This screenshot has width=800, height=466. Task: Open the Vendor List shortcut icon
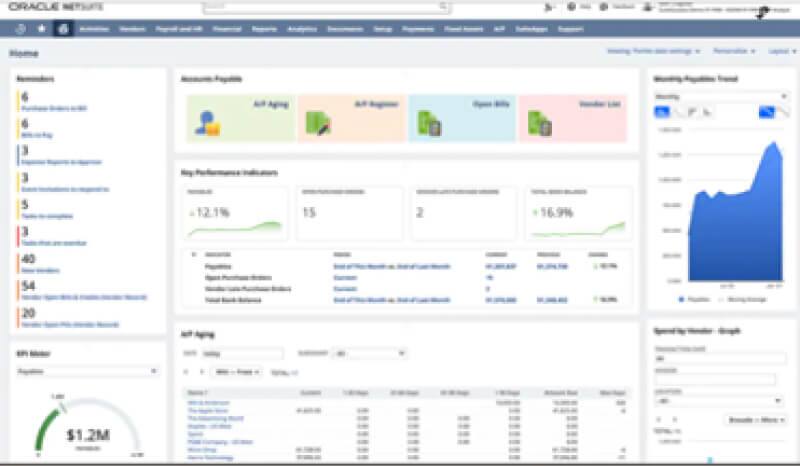click(x=539, y=124)
